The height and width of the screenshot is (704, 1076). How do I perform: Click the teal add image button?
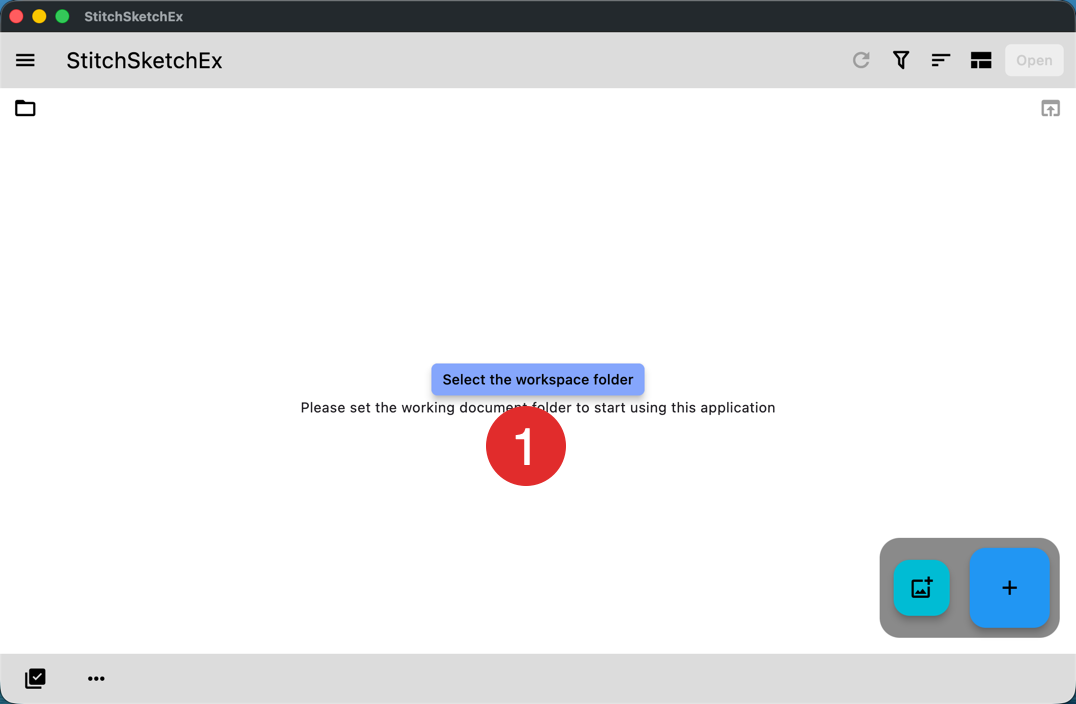(922, 588)
